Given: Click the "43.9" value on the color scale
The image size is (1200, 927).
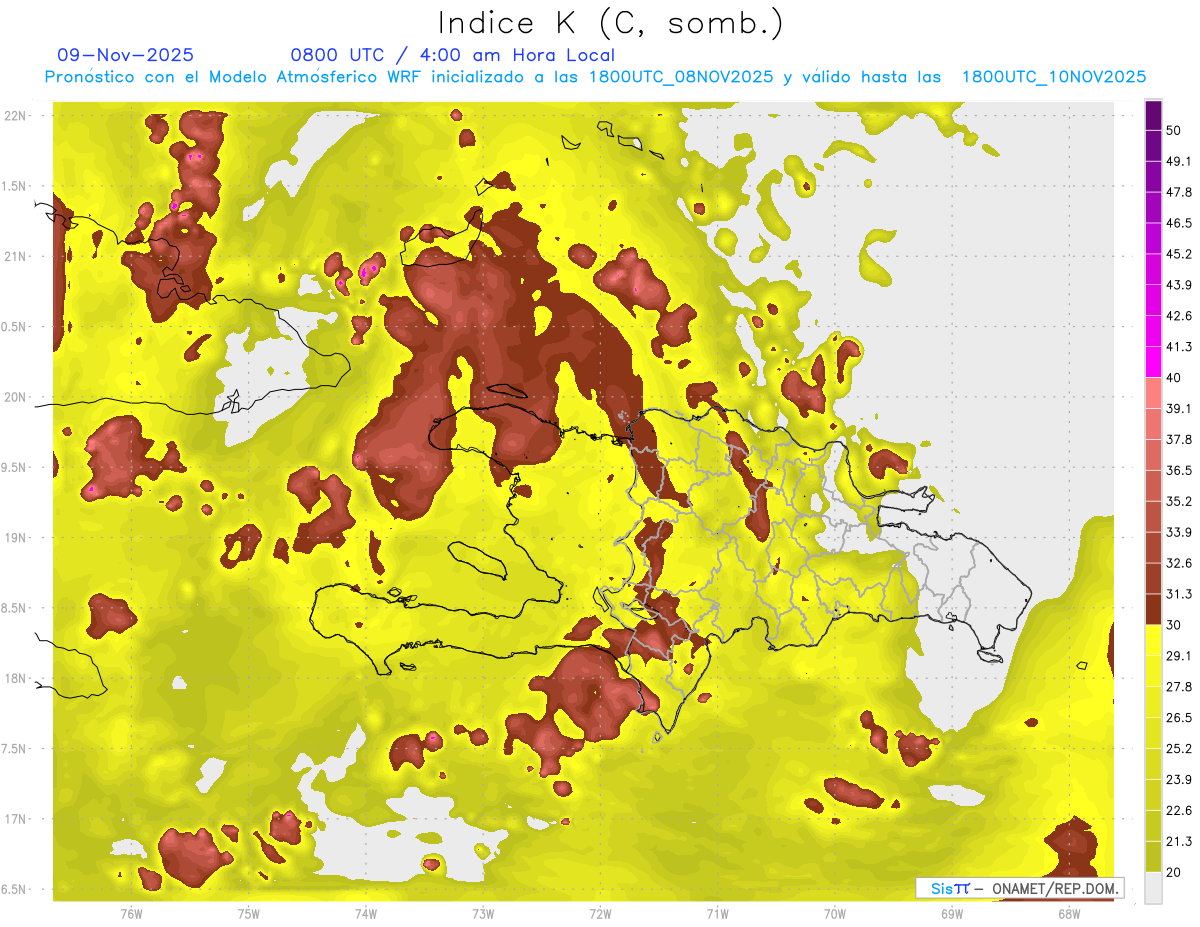Looking at the screenshot, I should pos(1179,285).
